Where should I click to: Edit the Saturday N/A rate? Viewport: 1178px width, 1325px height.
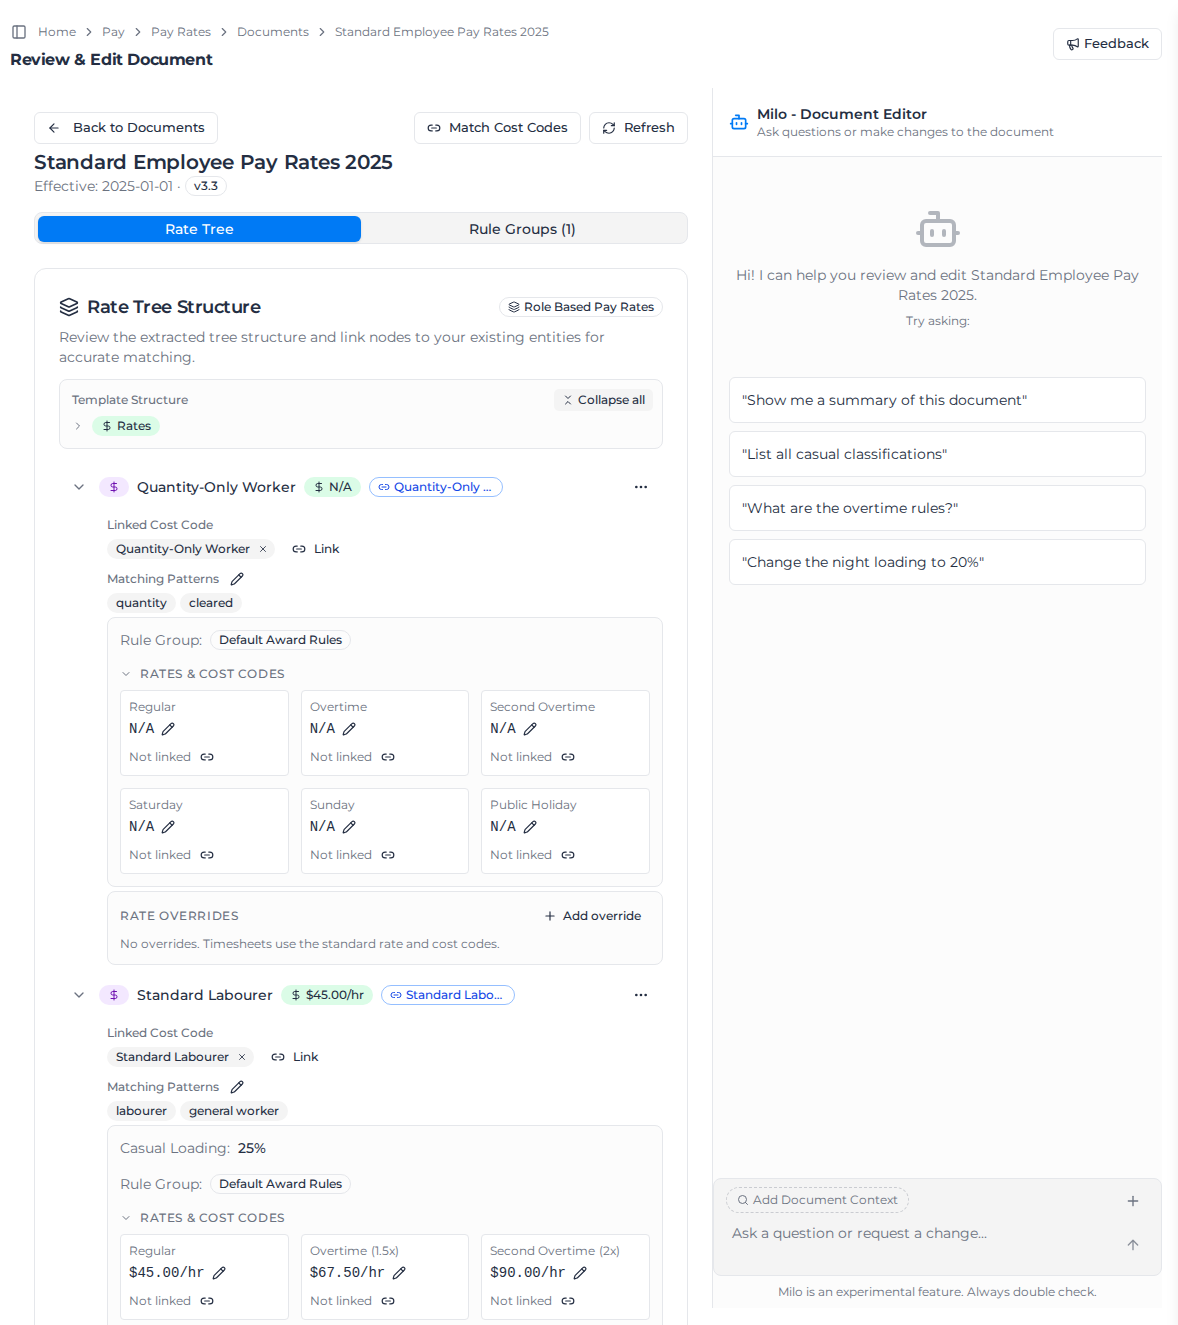point(168,827)
